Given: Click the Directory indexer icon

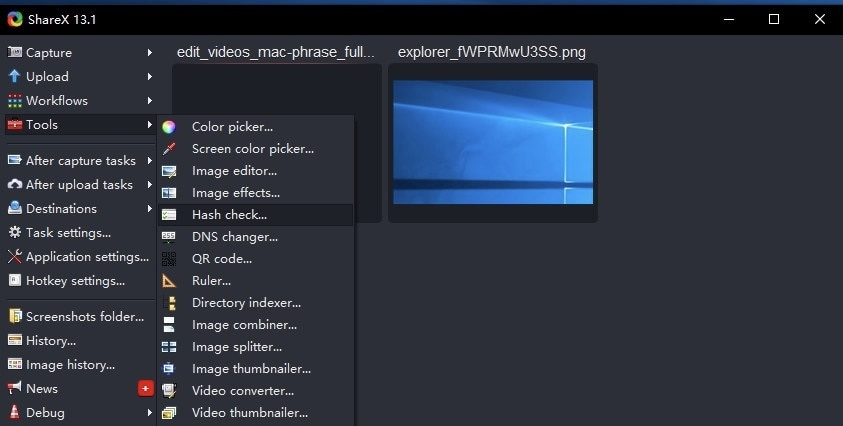Looking at the screenshot, I should point(170,303).
